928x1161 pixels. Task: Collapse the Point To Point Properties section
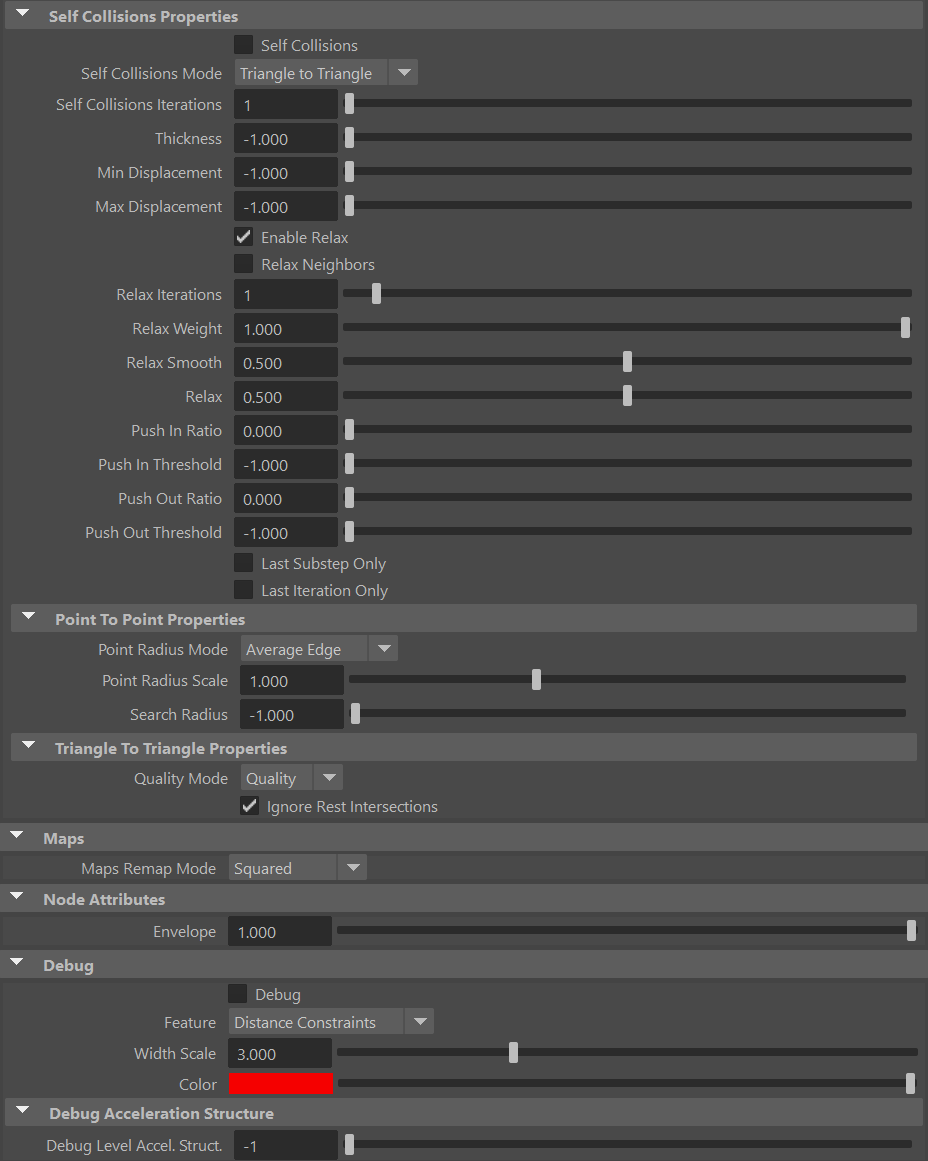[x=28, y=617]
